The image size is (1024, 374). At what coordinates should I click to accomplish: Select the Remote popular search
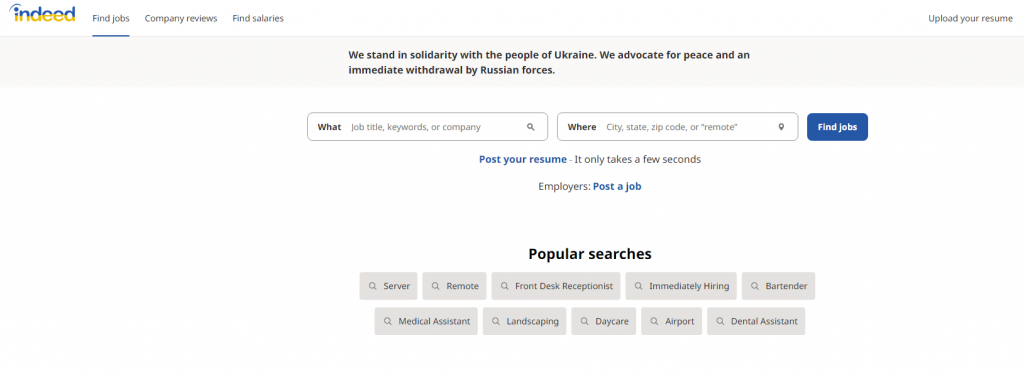click(x=455, y=286)
